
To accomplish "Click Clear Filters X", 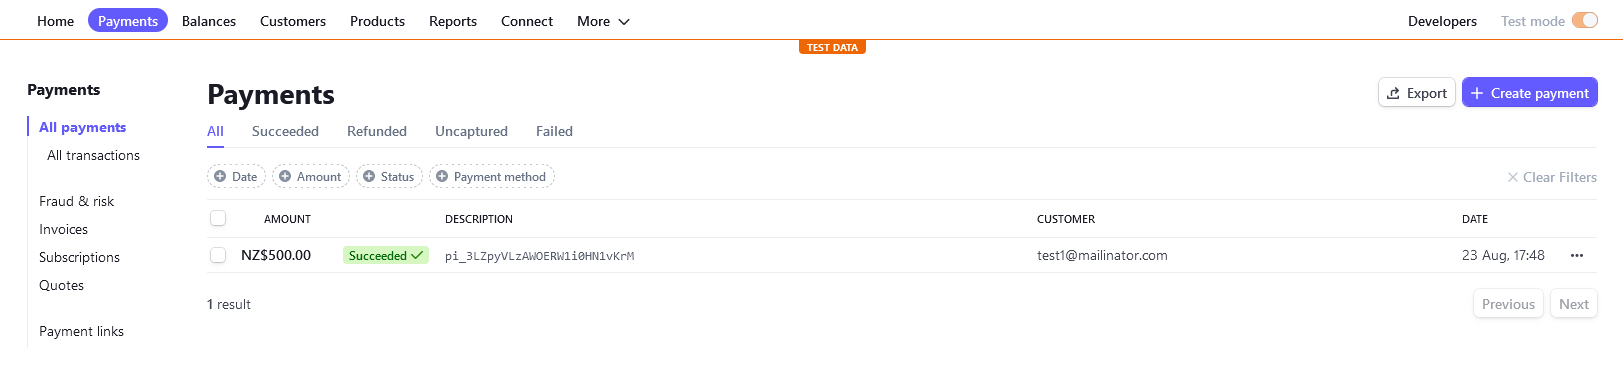I will point(1513,177).
